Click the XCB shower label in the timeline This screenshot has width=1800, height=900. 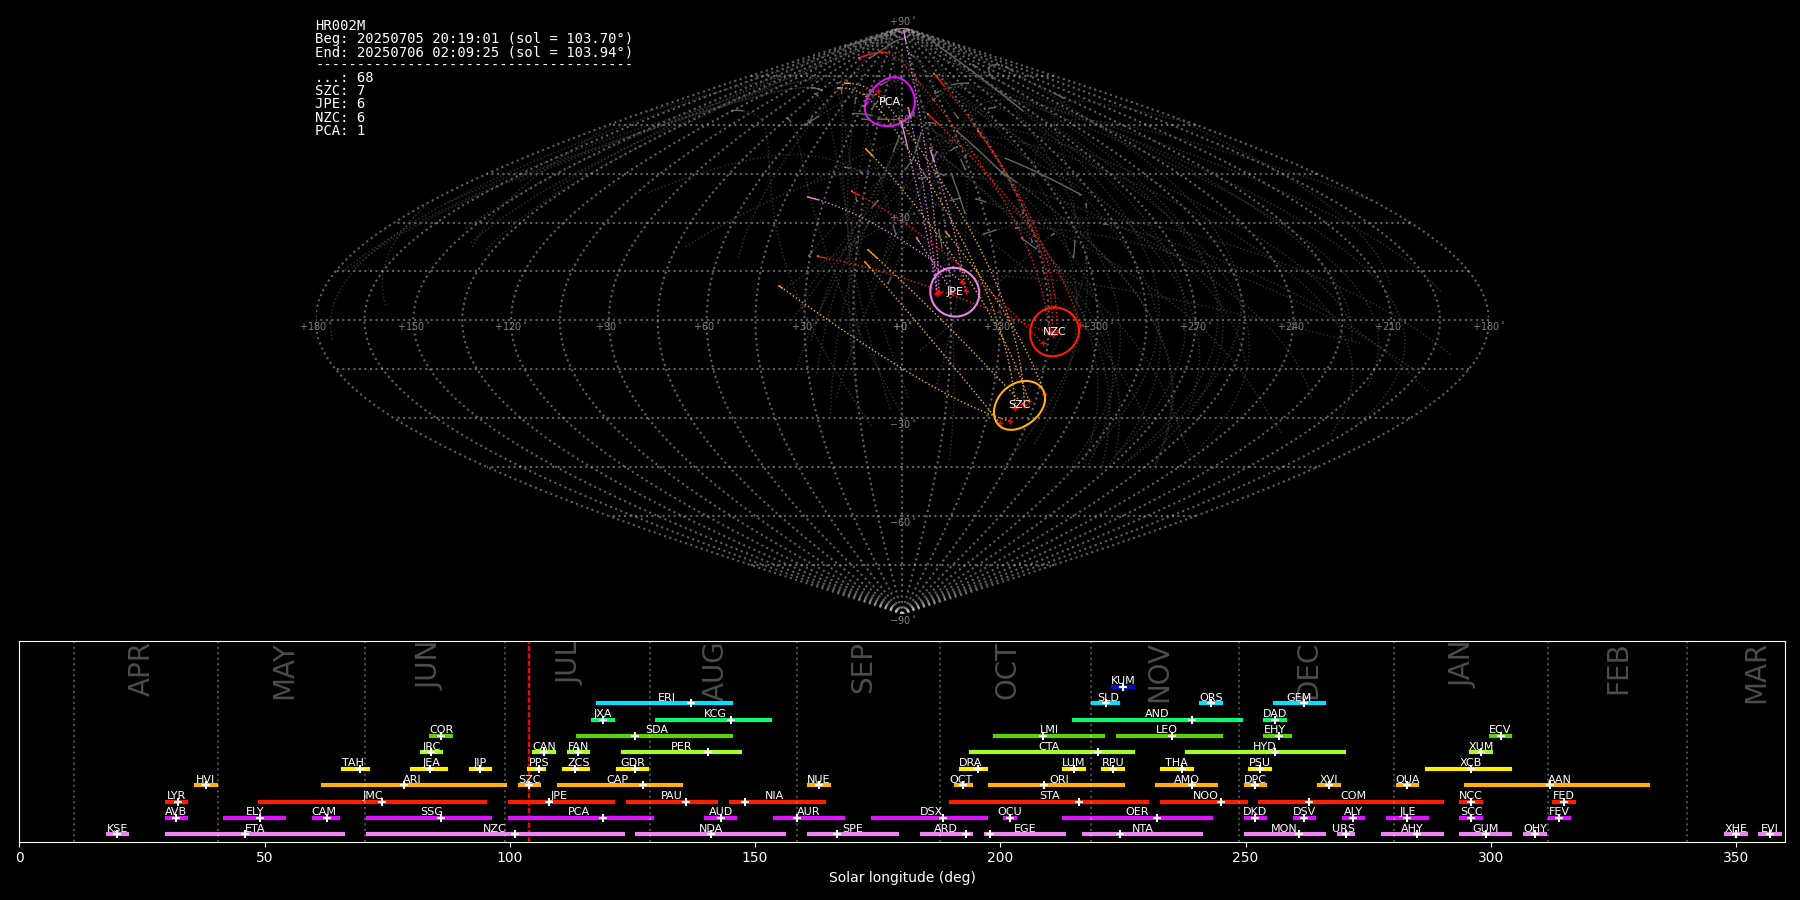(x=1470, y=763)
